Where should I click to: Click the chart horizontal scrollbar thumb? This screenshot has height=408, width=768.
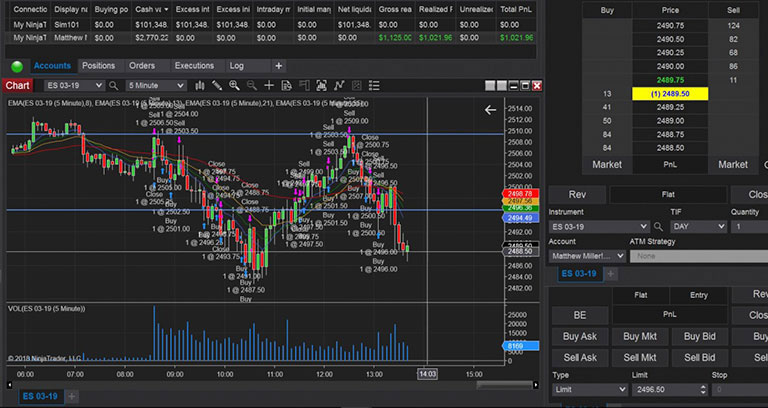[504, 385]
